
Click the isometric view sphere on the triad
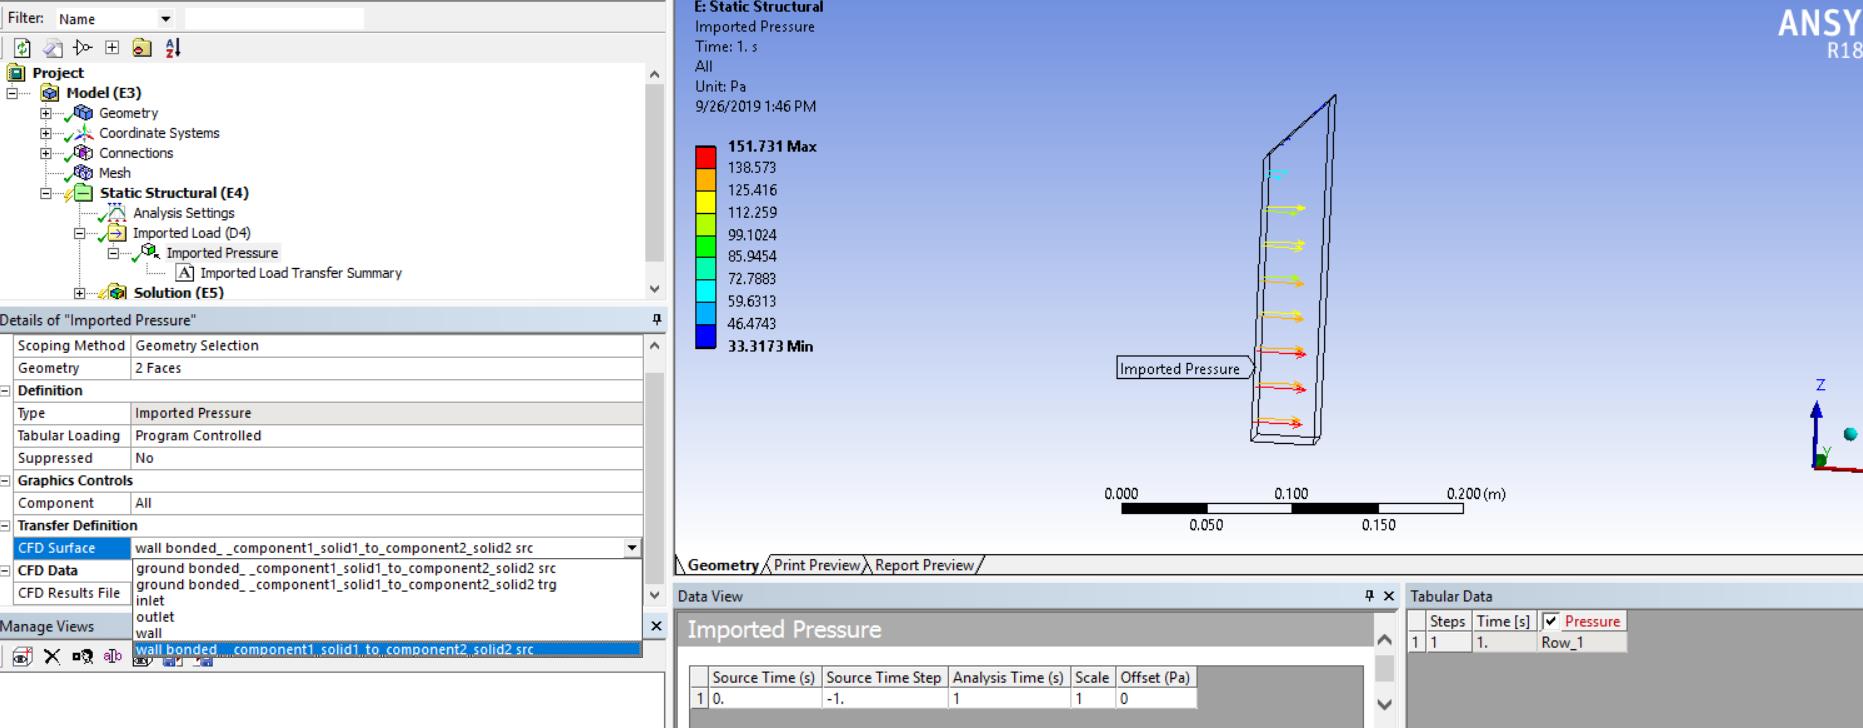[x=1850, y=434]
